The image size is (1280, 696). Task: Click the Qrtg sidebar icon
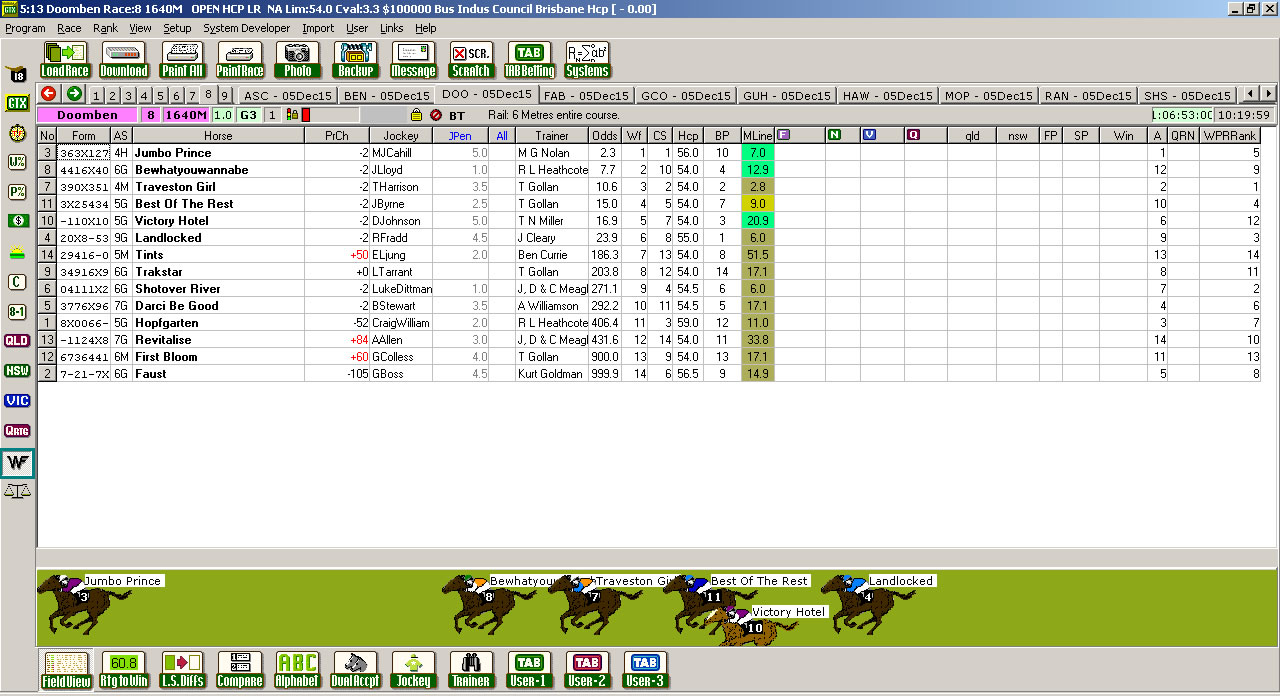tap(17, 431)
